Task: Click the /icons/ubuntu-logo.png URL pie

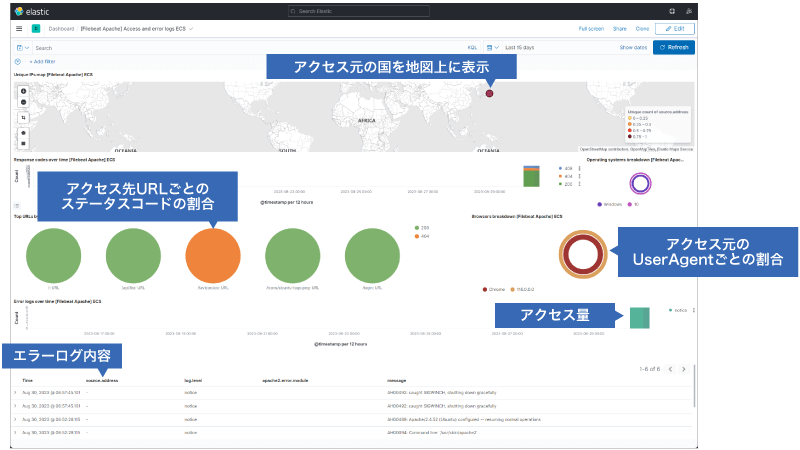Action: pos(292,256)
